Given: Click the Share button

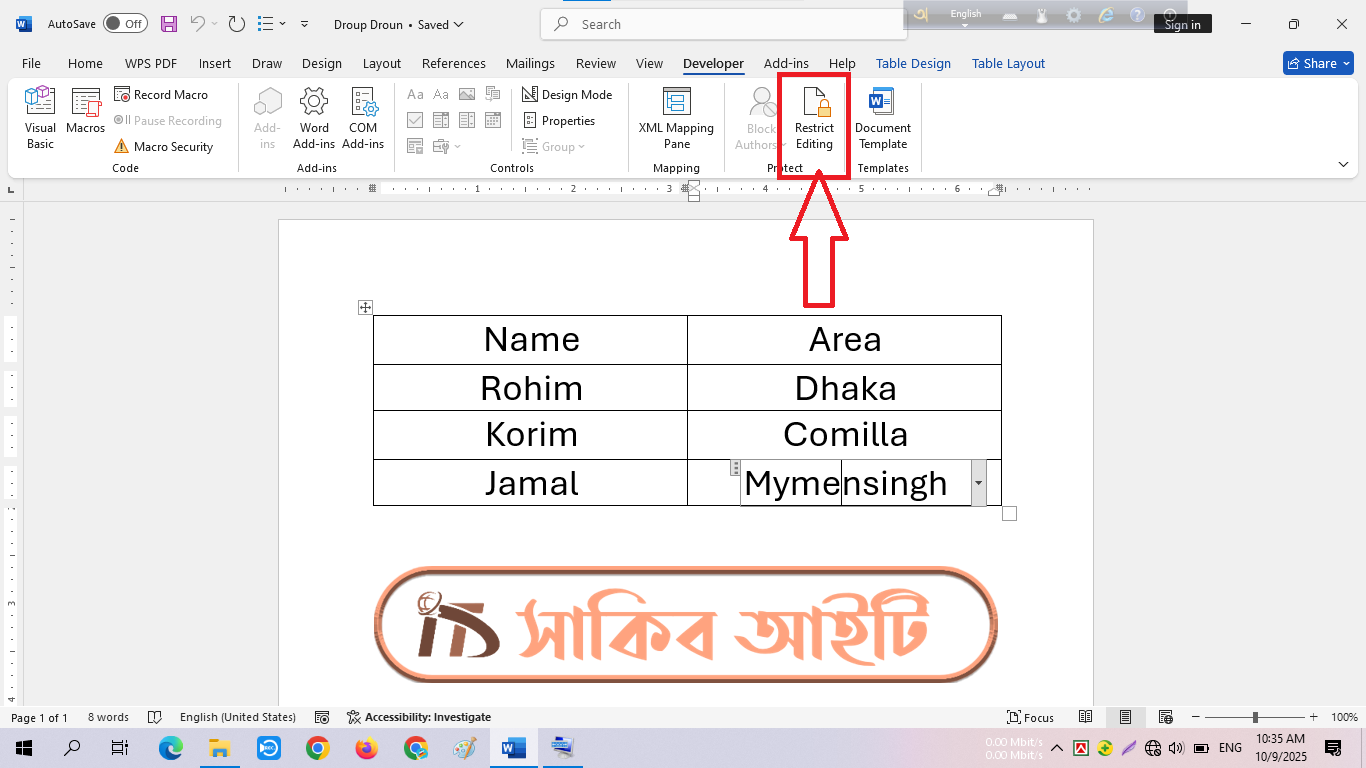Looking at the screenshot, I should 1318,63.
